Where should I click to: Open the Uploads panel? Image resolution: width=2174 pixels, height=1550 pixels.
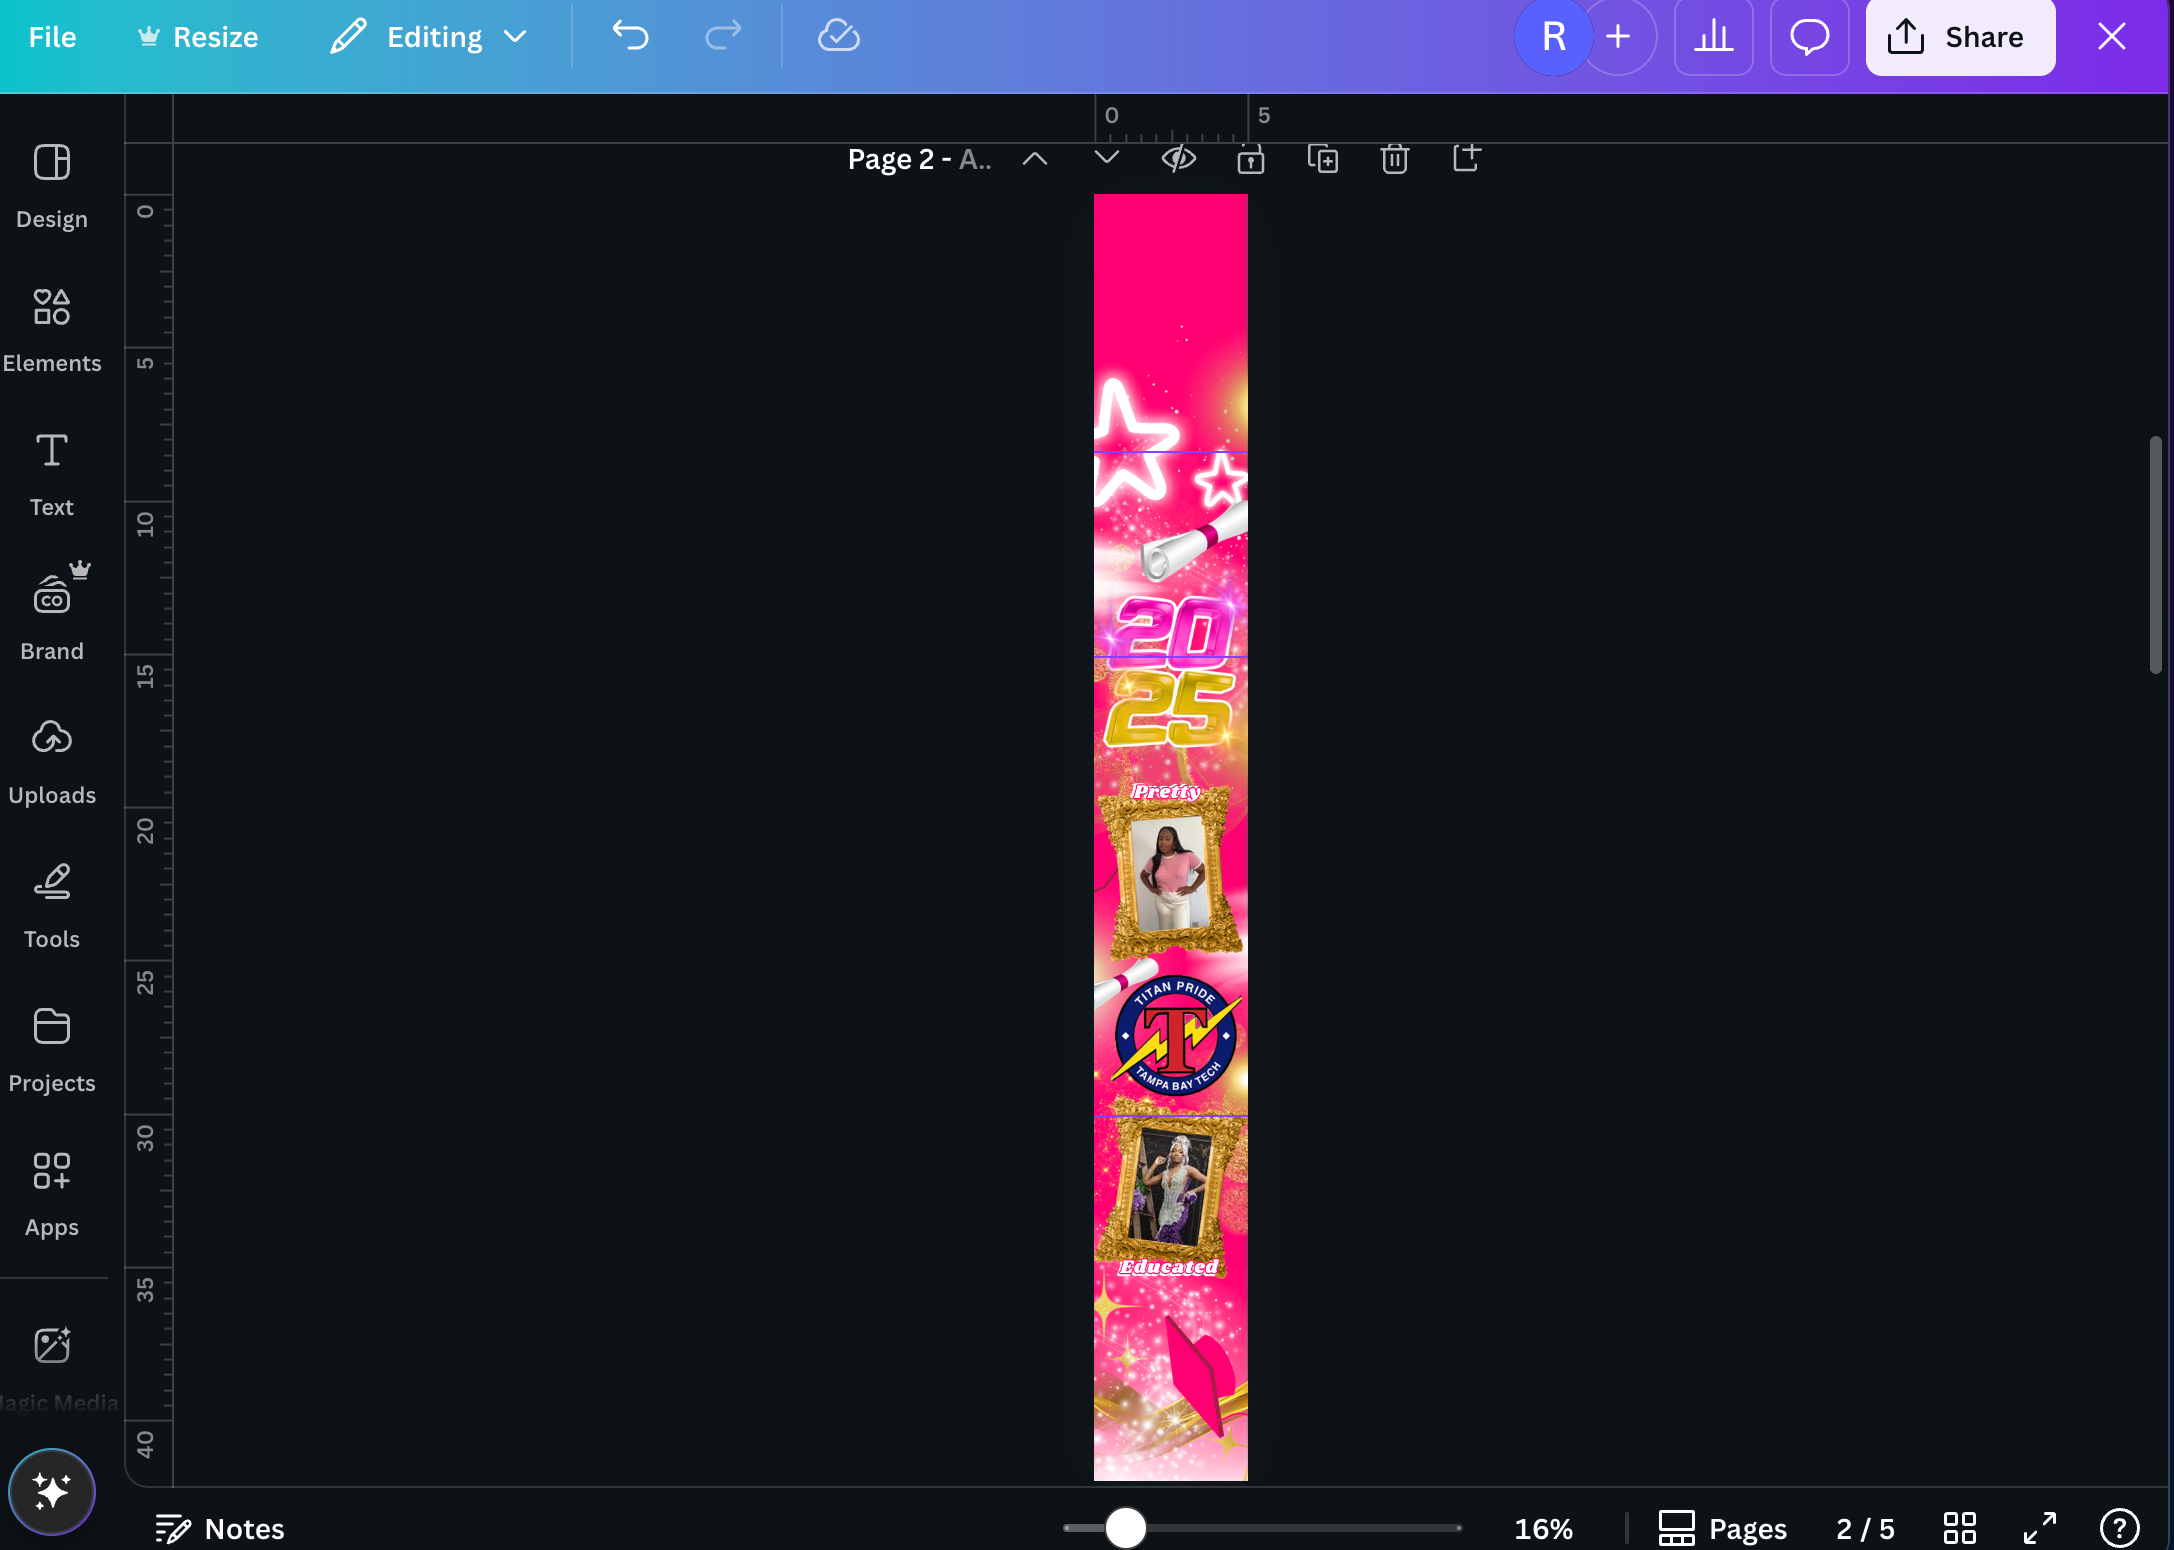point(52,762)
